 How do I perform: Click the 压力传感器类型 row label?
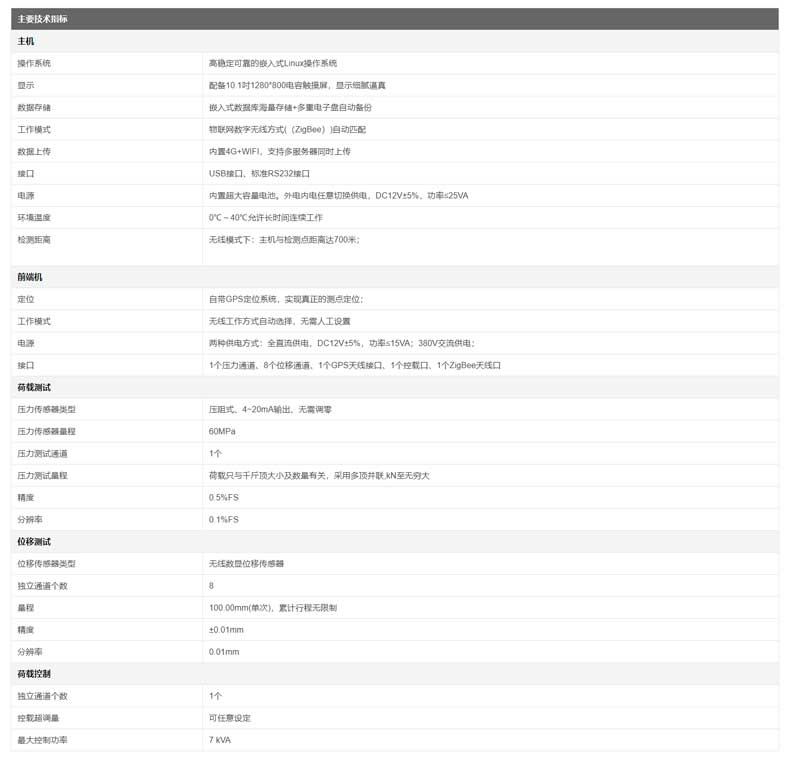pos(46,409)
